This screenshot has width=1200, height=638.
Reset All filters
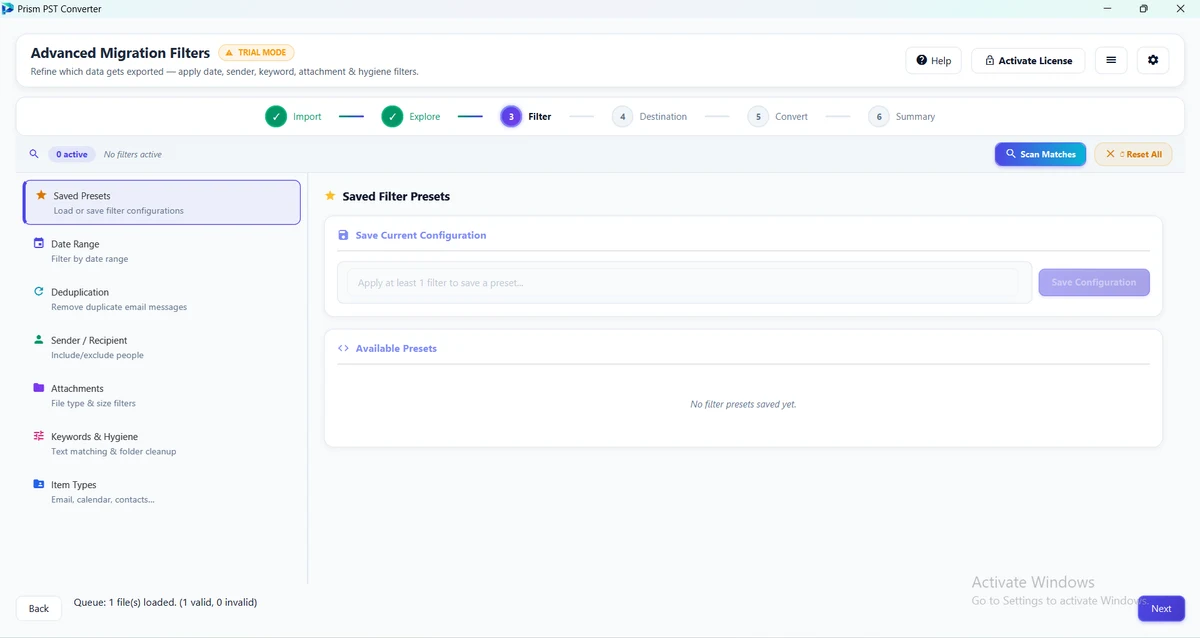coord(1133,154)
